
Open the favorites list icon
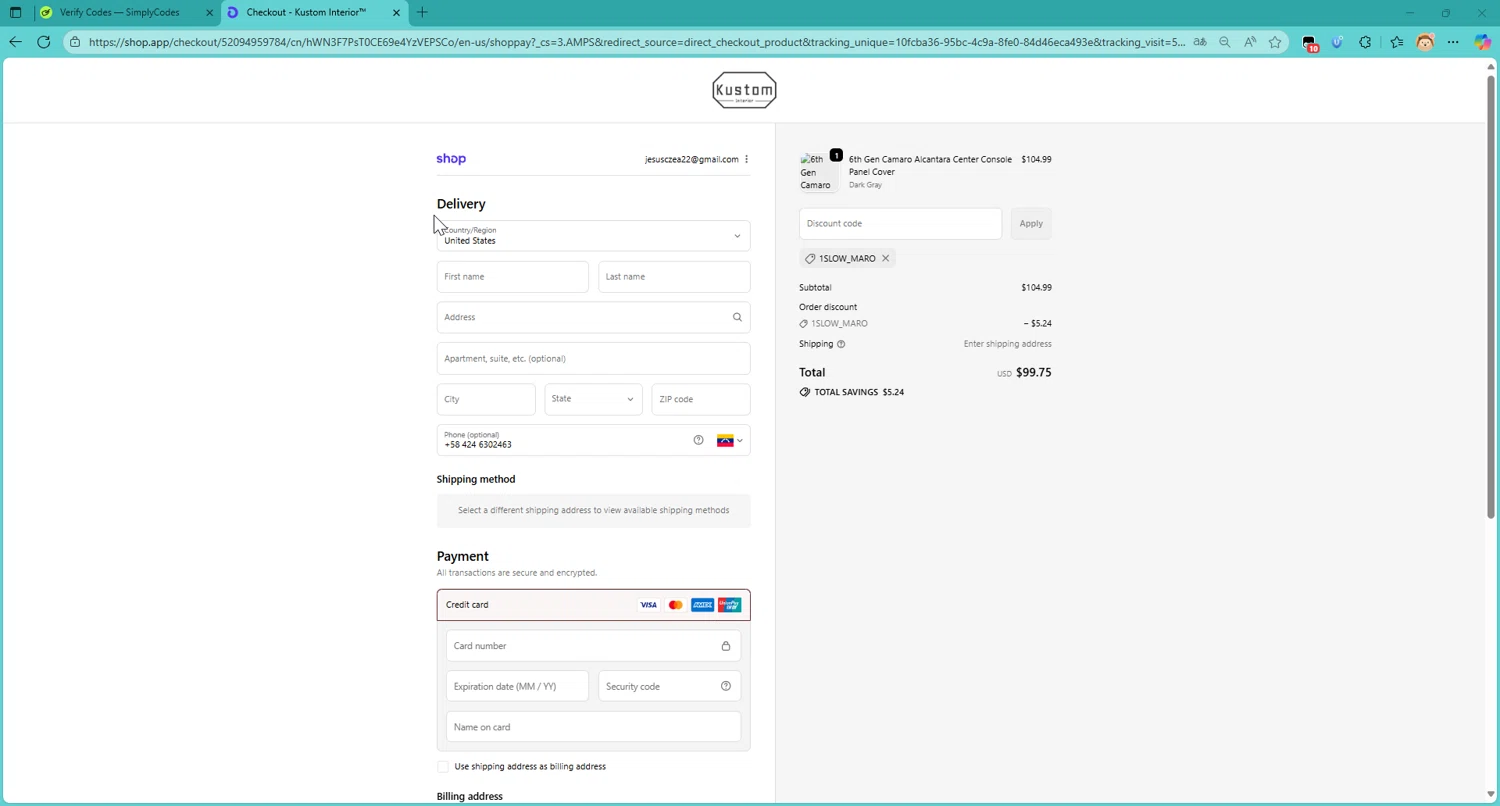pos(1397,42)
